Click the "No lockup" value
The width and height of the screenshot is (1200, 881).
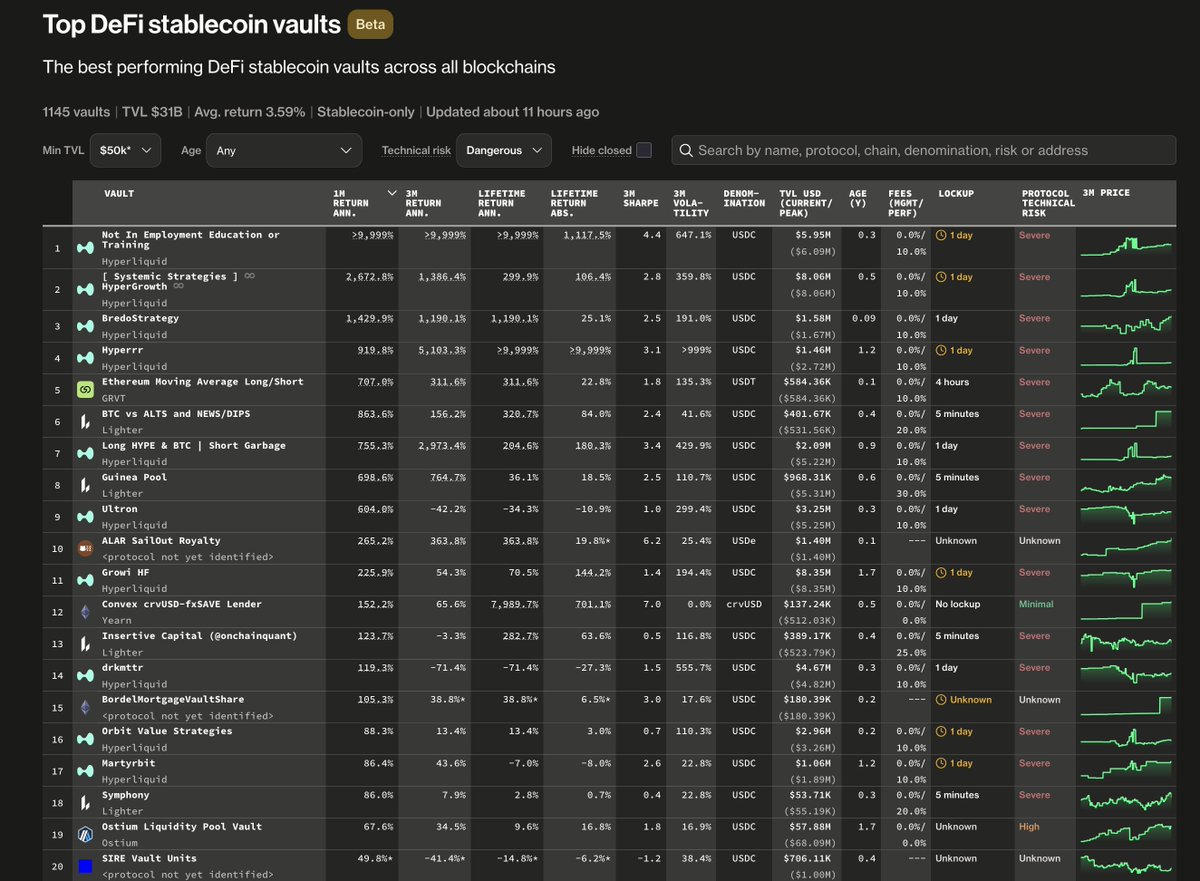pos(957,604)
